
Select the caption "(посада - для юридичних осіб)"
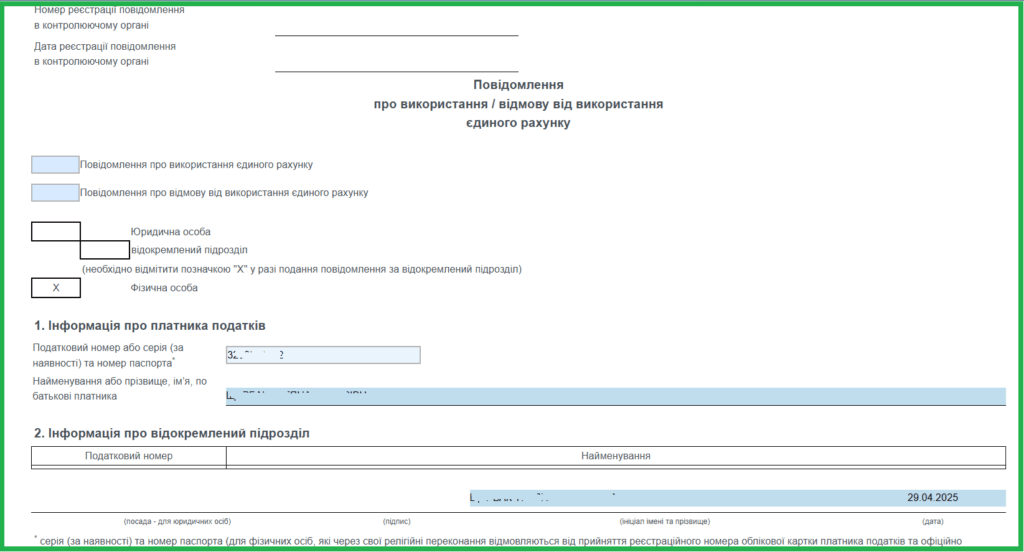(x=177, y=521)
